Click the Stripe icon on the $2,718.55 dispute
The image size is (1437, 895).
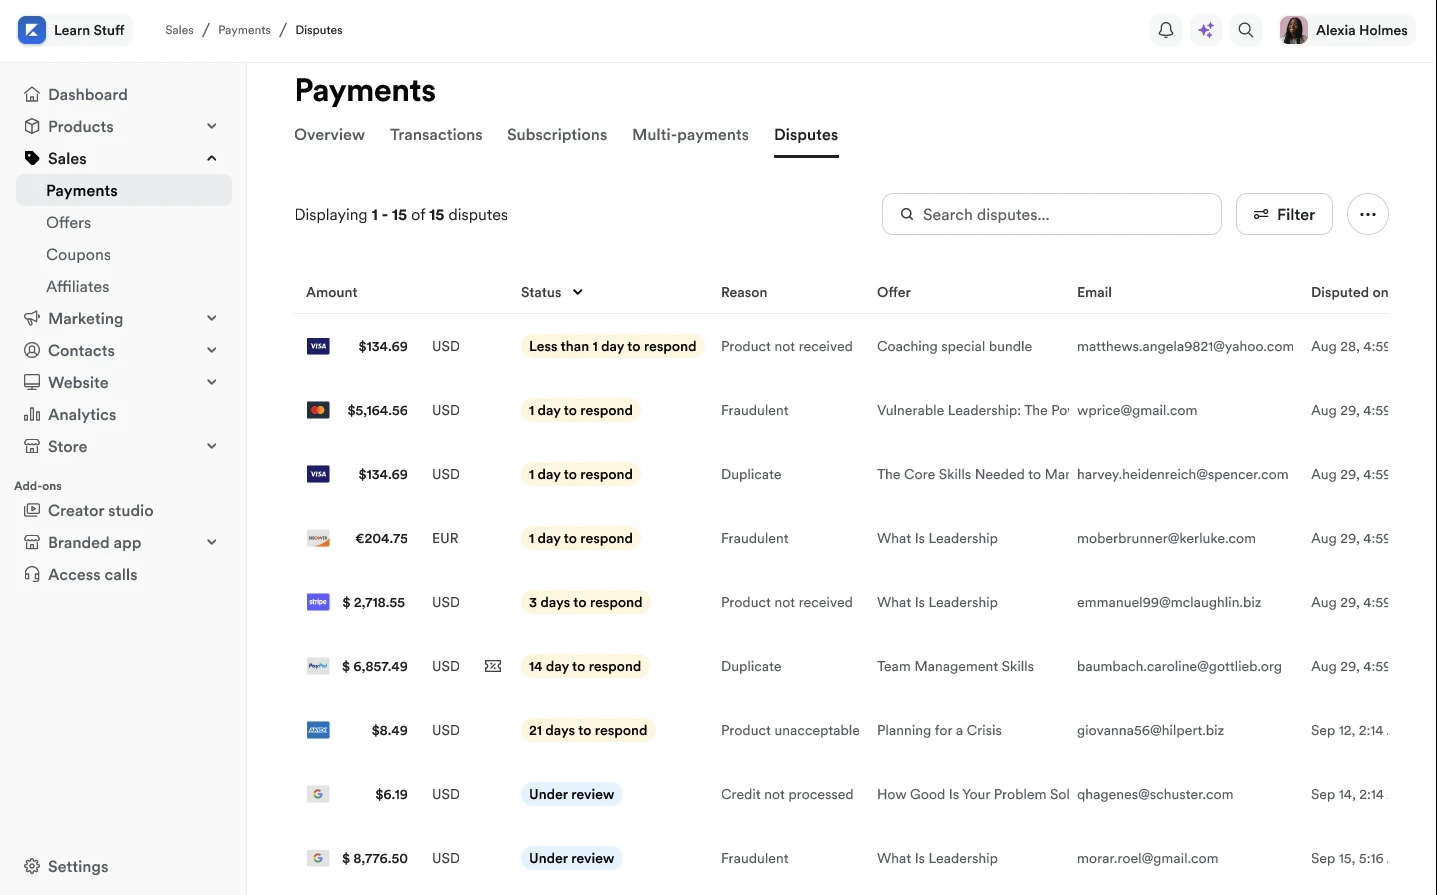pos(317,601)
